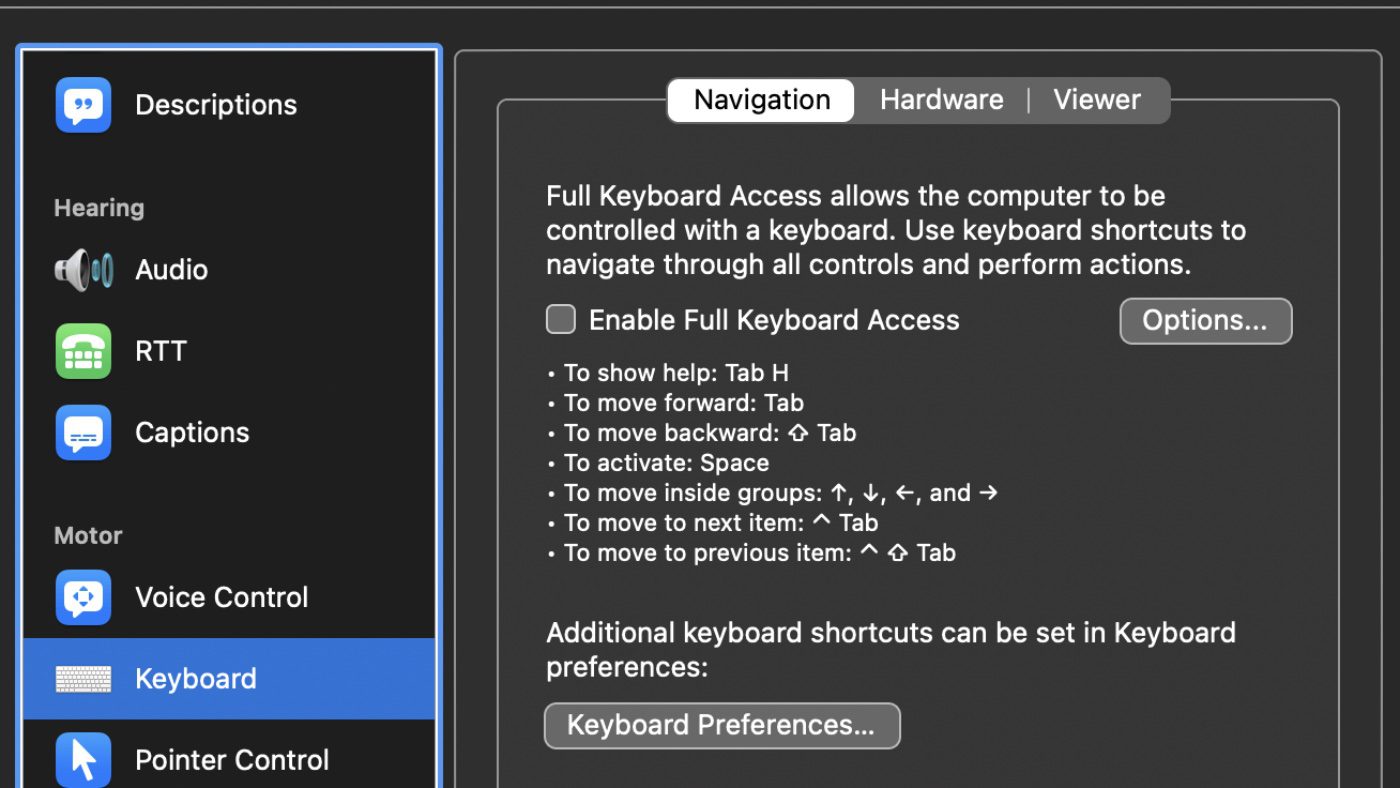Select the Captions label in the sidebar
Viewport: 1400px width, 788px height.
(192, 433)
